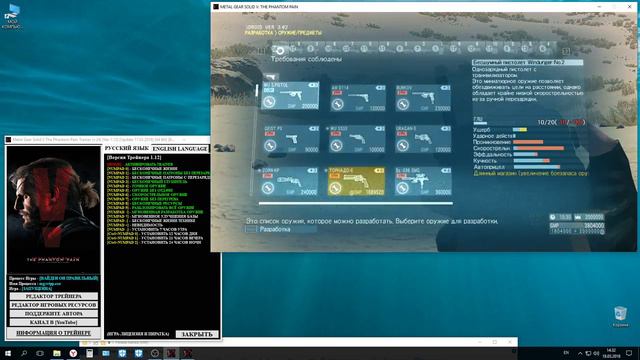The image size is (640, 360).
Task: Open Task View on the taskbar
Action: tap(40, 353)
